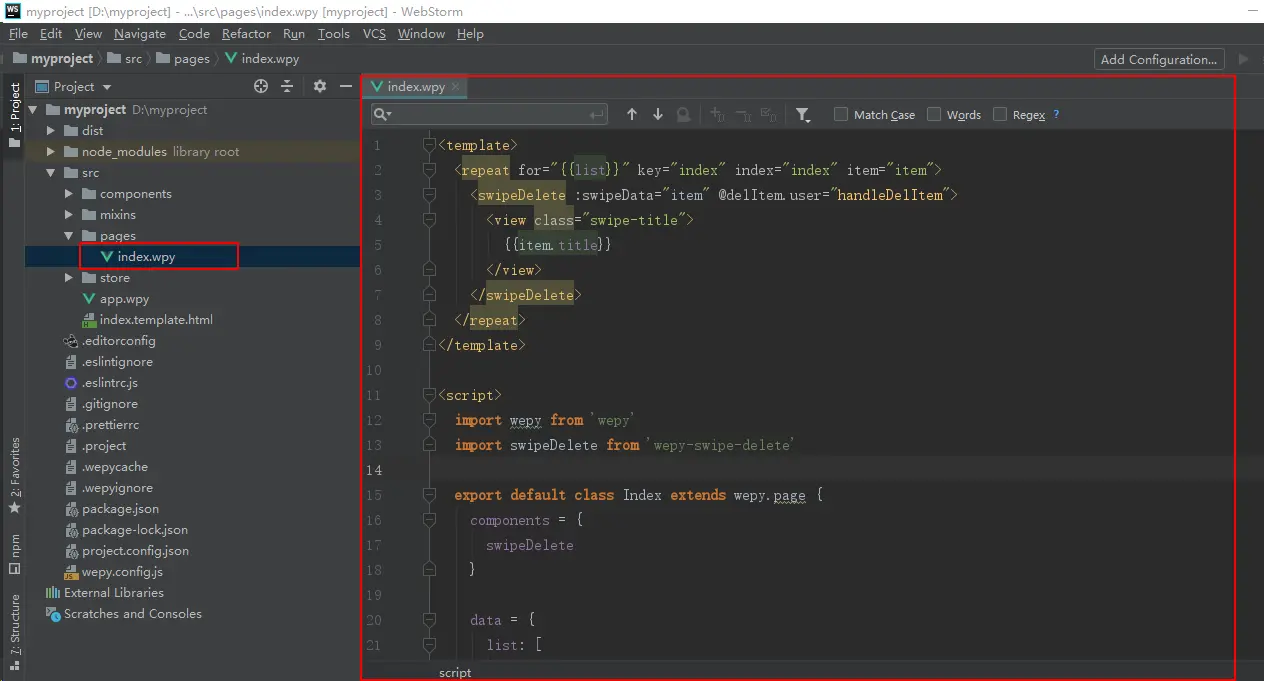The height and width of the screenshot is (681, 1264).
Task: Select .eslintrc.js in the project tree
Action: tap(110, 382)
